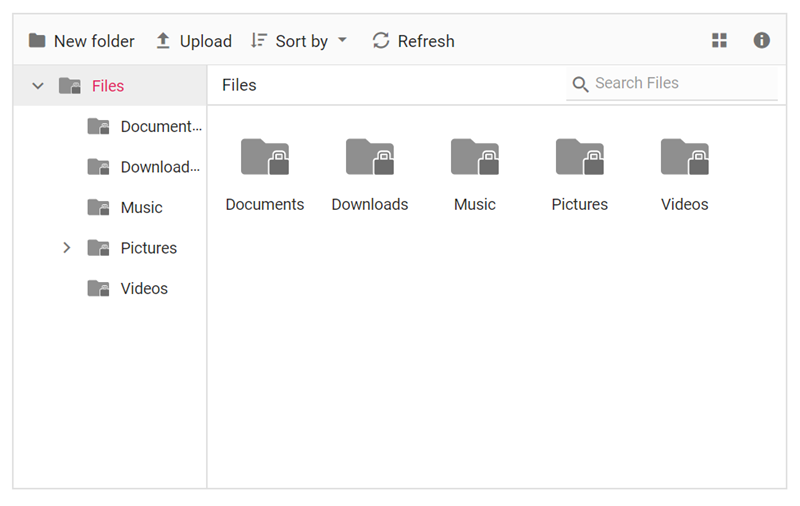This screenshot has height=506, width=800.
Task: Click the Music locked folder icon
Action: (475, 157)
